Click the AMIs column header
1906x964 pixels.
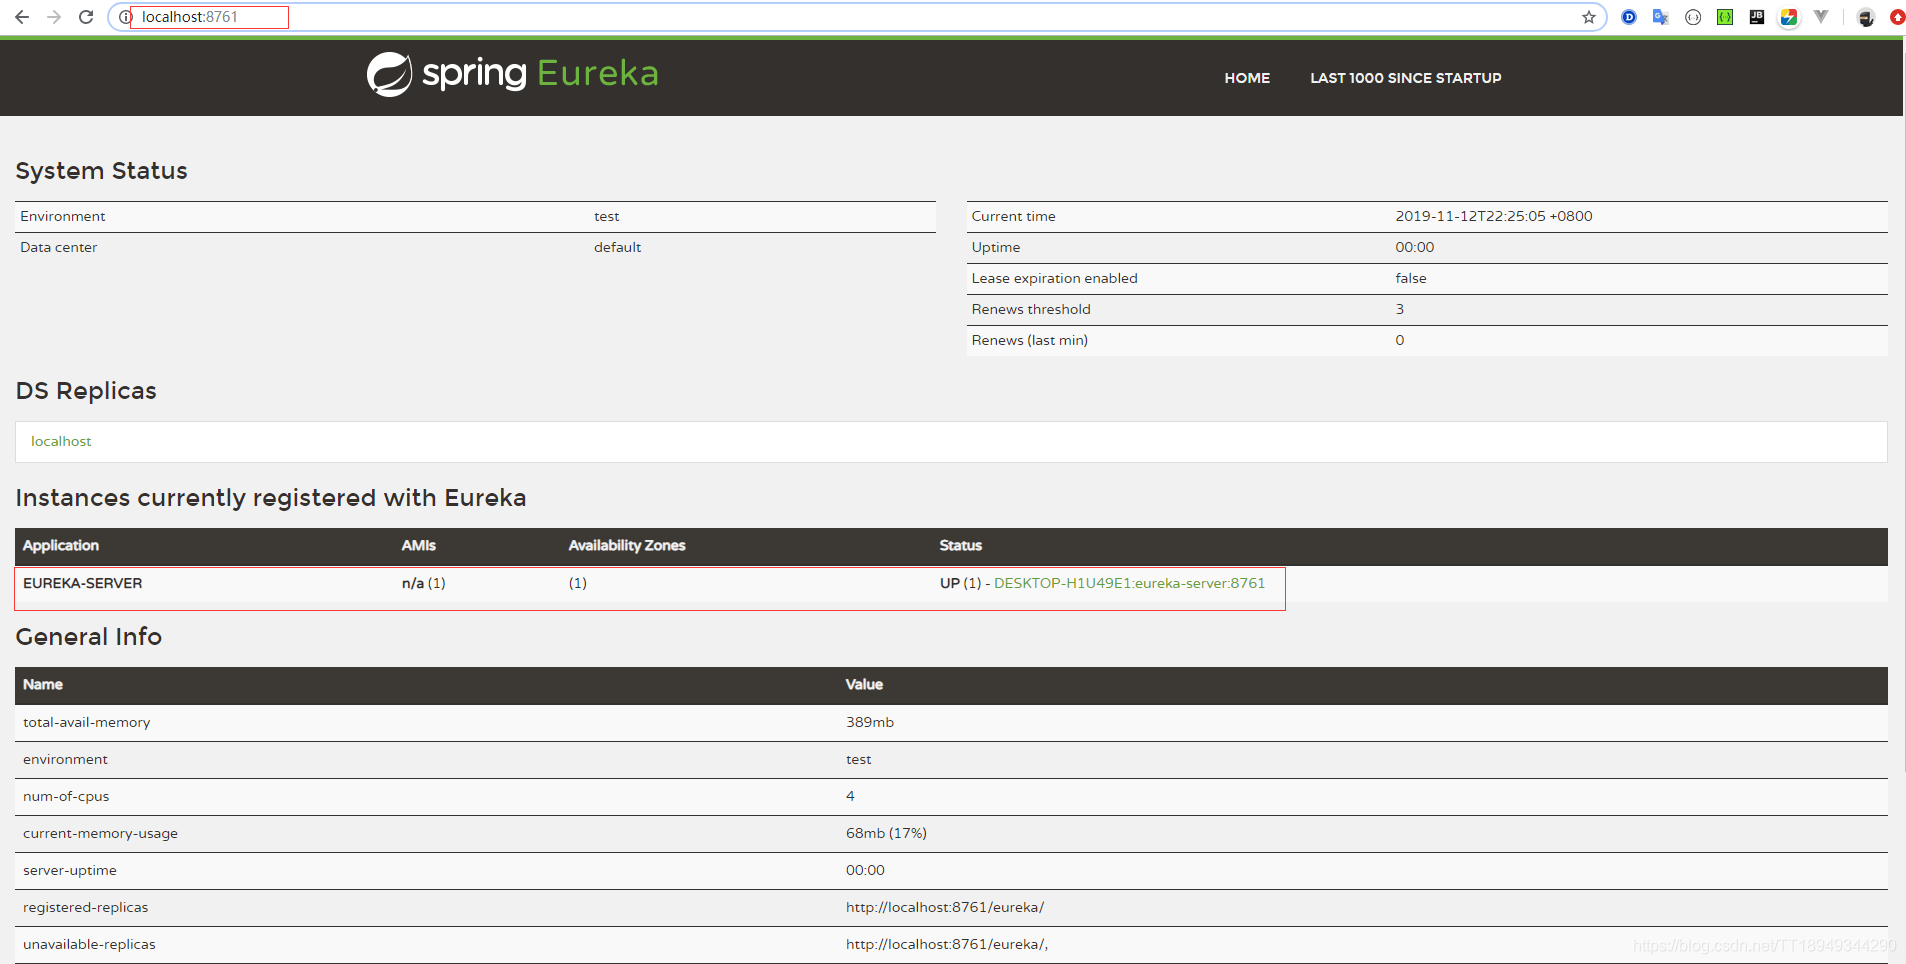pos(419,545)
